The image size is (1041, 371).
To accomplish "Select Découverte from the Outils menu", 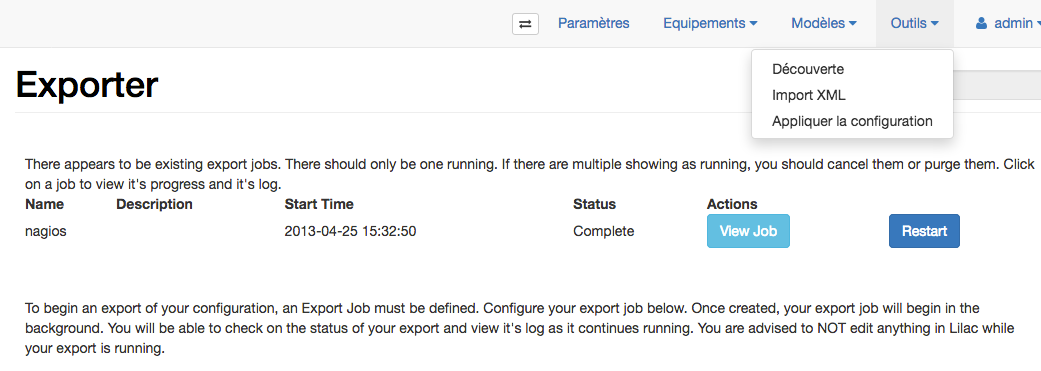I will pos(808,69).
